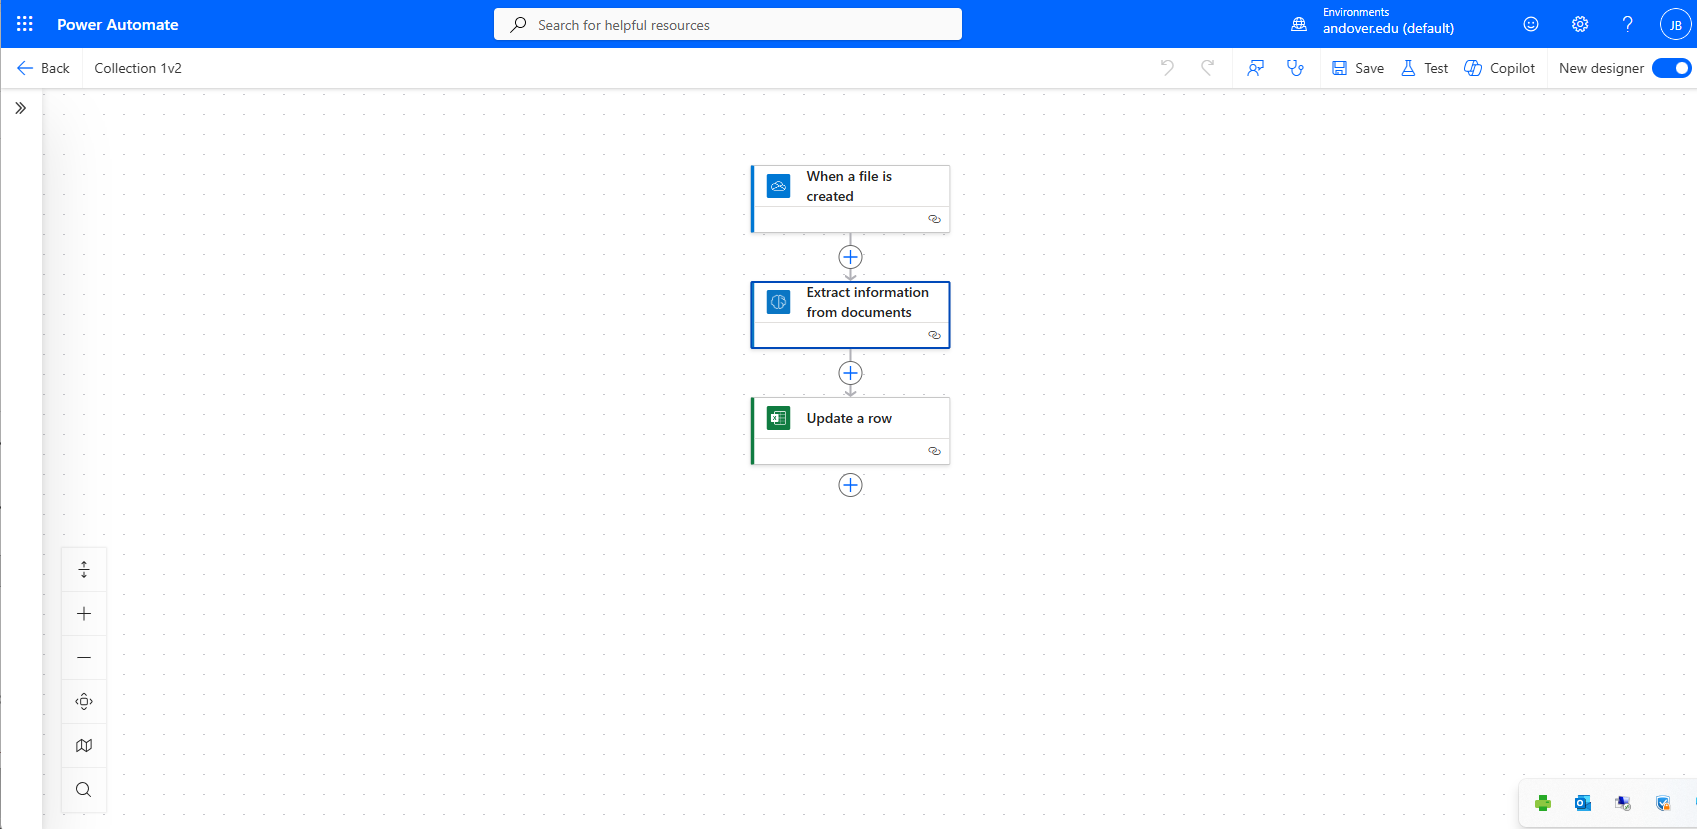Open the send feedback person icon

1255,68
